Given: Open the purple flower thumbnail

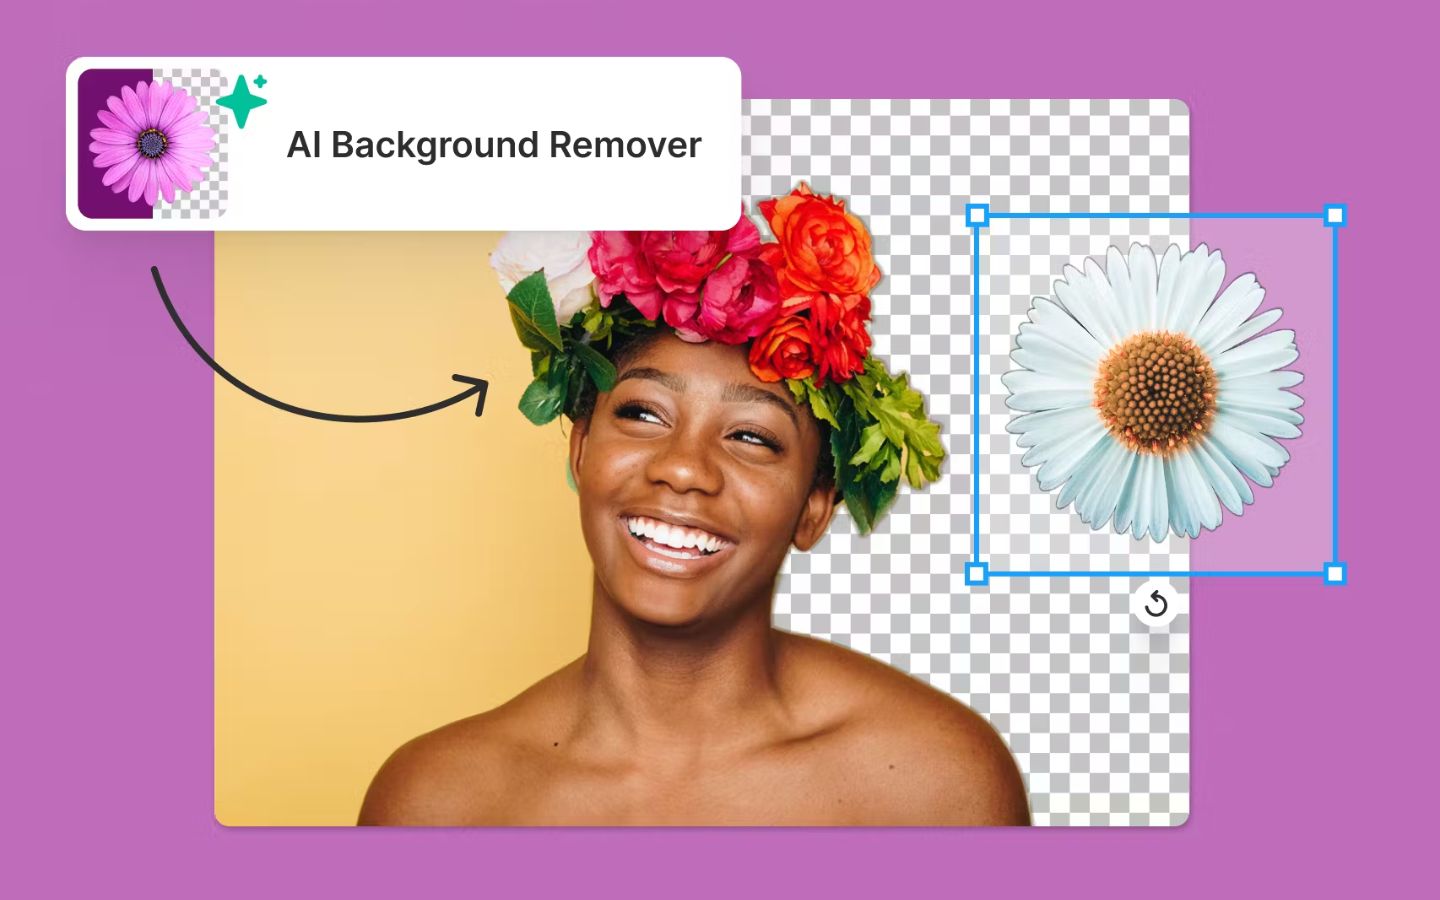Looking at the screenshot, I should click(152, 143).
